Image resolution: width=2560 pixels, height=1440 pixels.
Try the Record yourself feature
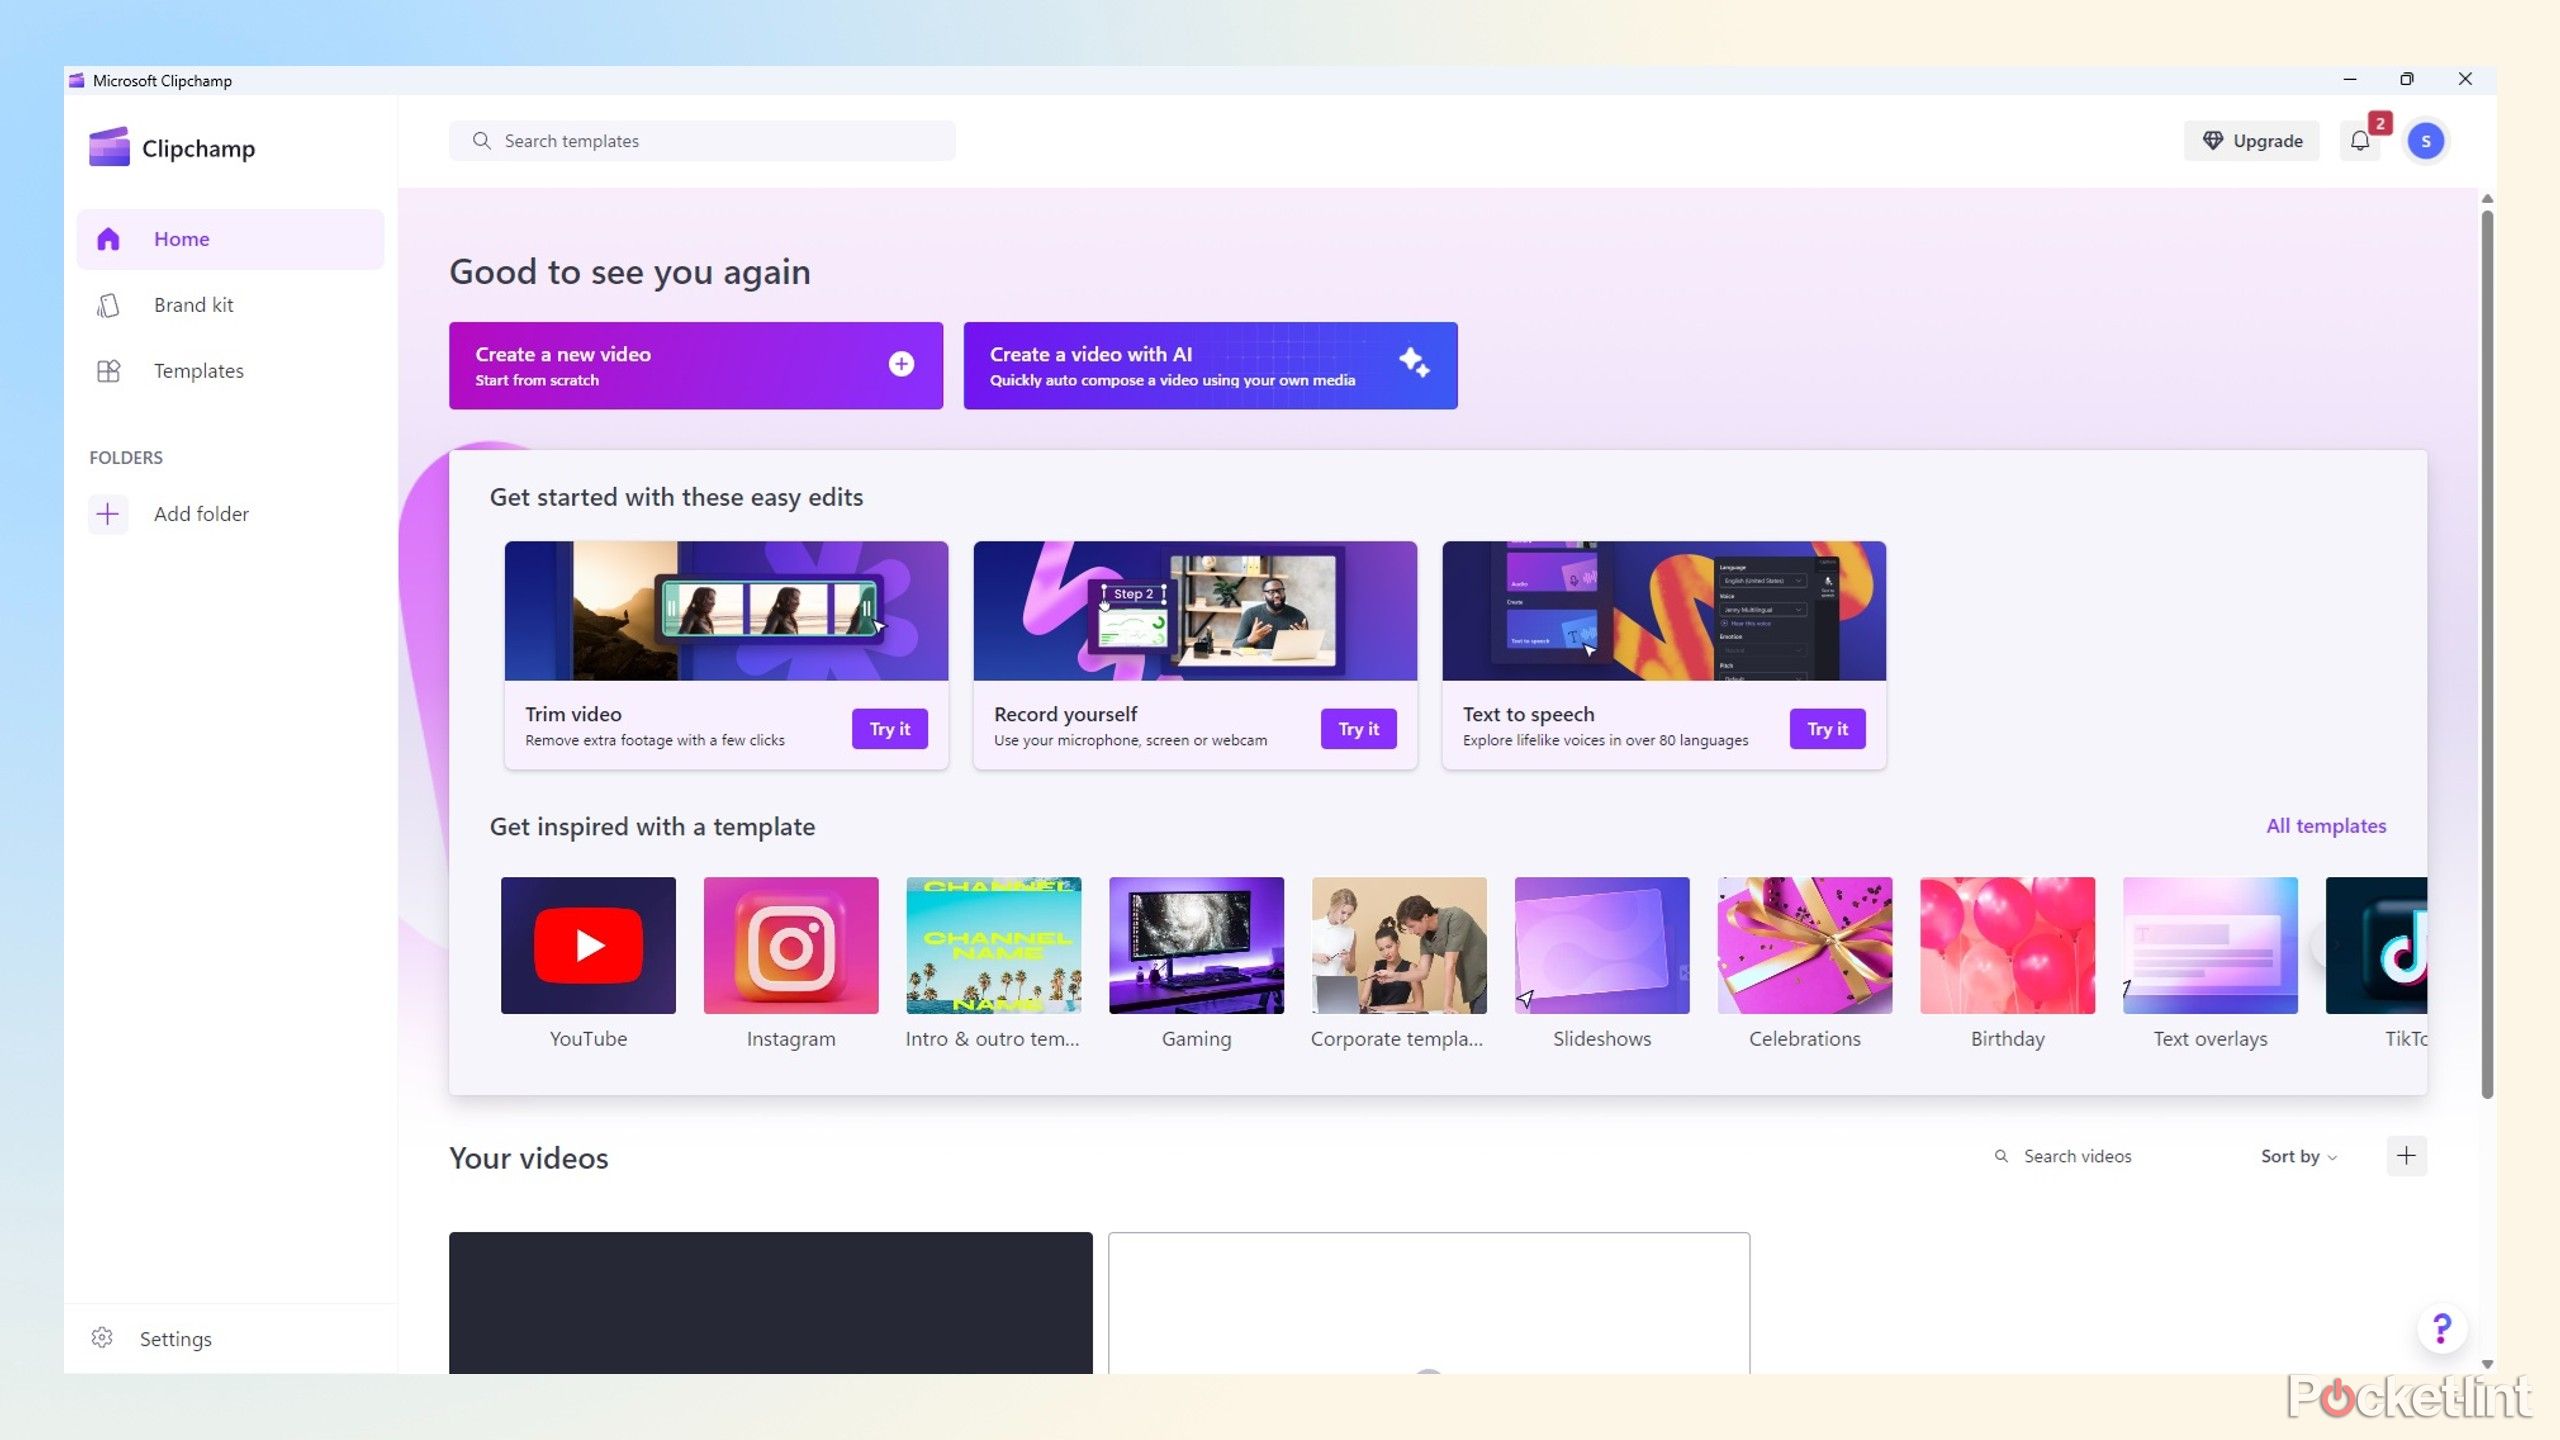pos(1357,728)
